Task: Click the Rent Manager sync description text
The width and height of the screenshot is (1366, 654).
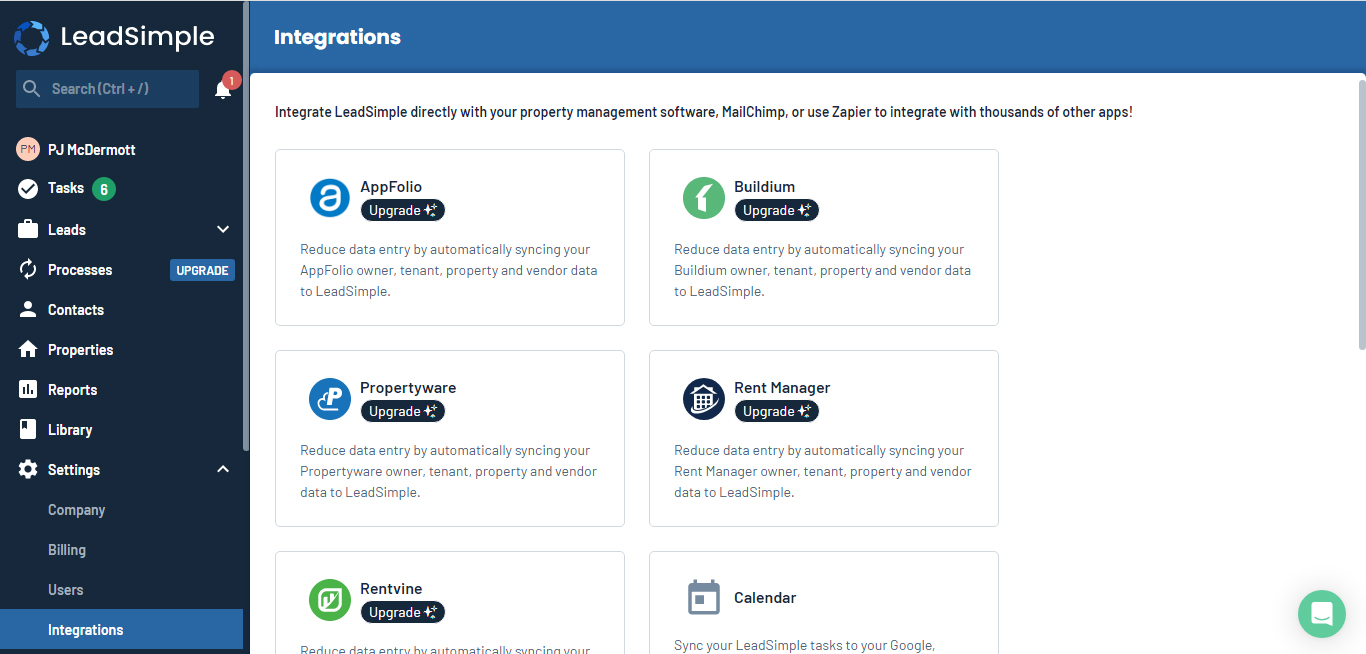Action: pyautogui.click(x=823, y=472)
